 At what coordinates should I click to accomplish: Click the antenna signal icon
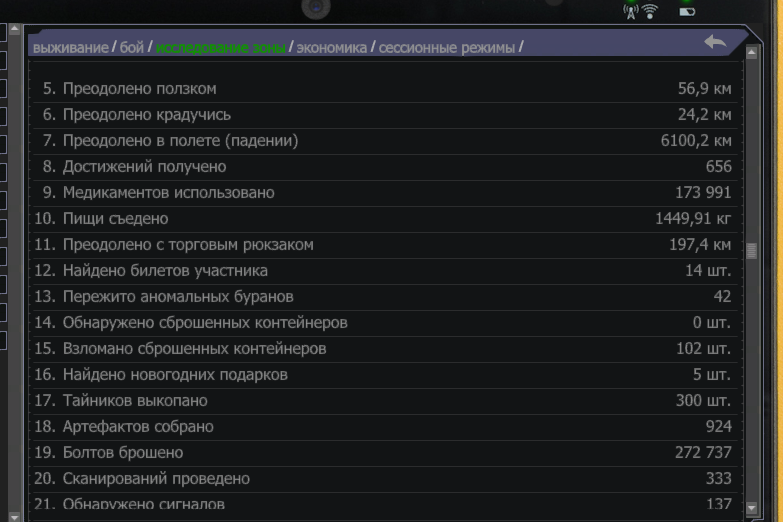click(631, 11)
